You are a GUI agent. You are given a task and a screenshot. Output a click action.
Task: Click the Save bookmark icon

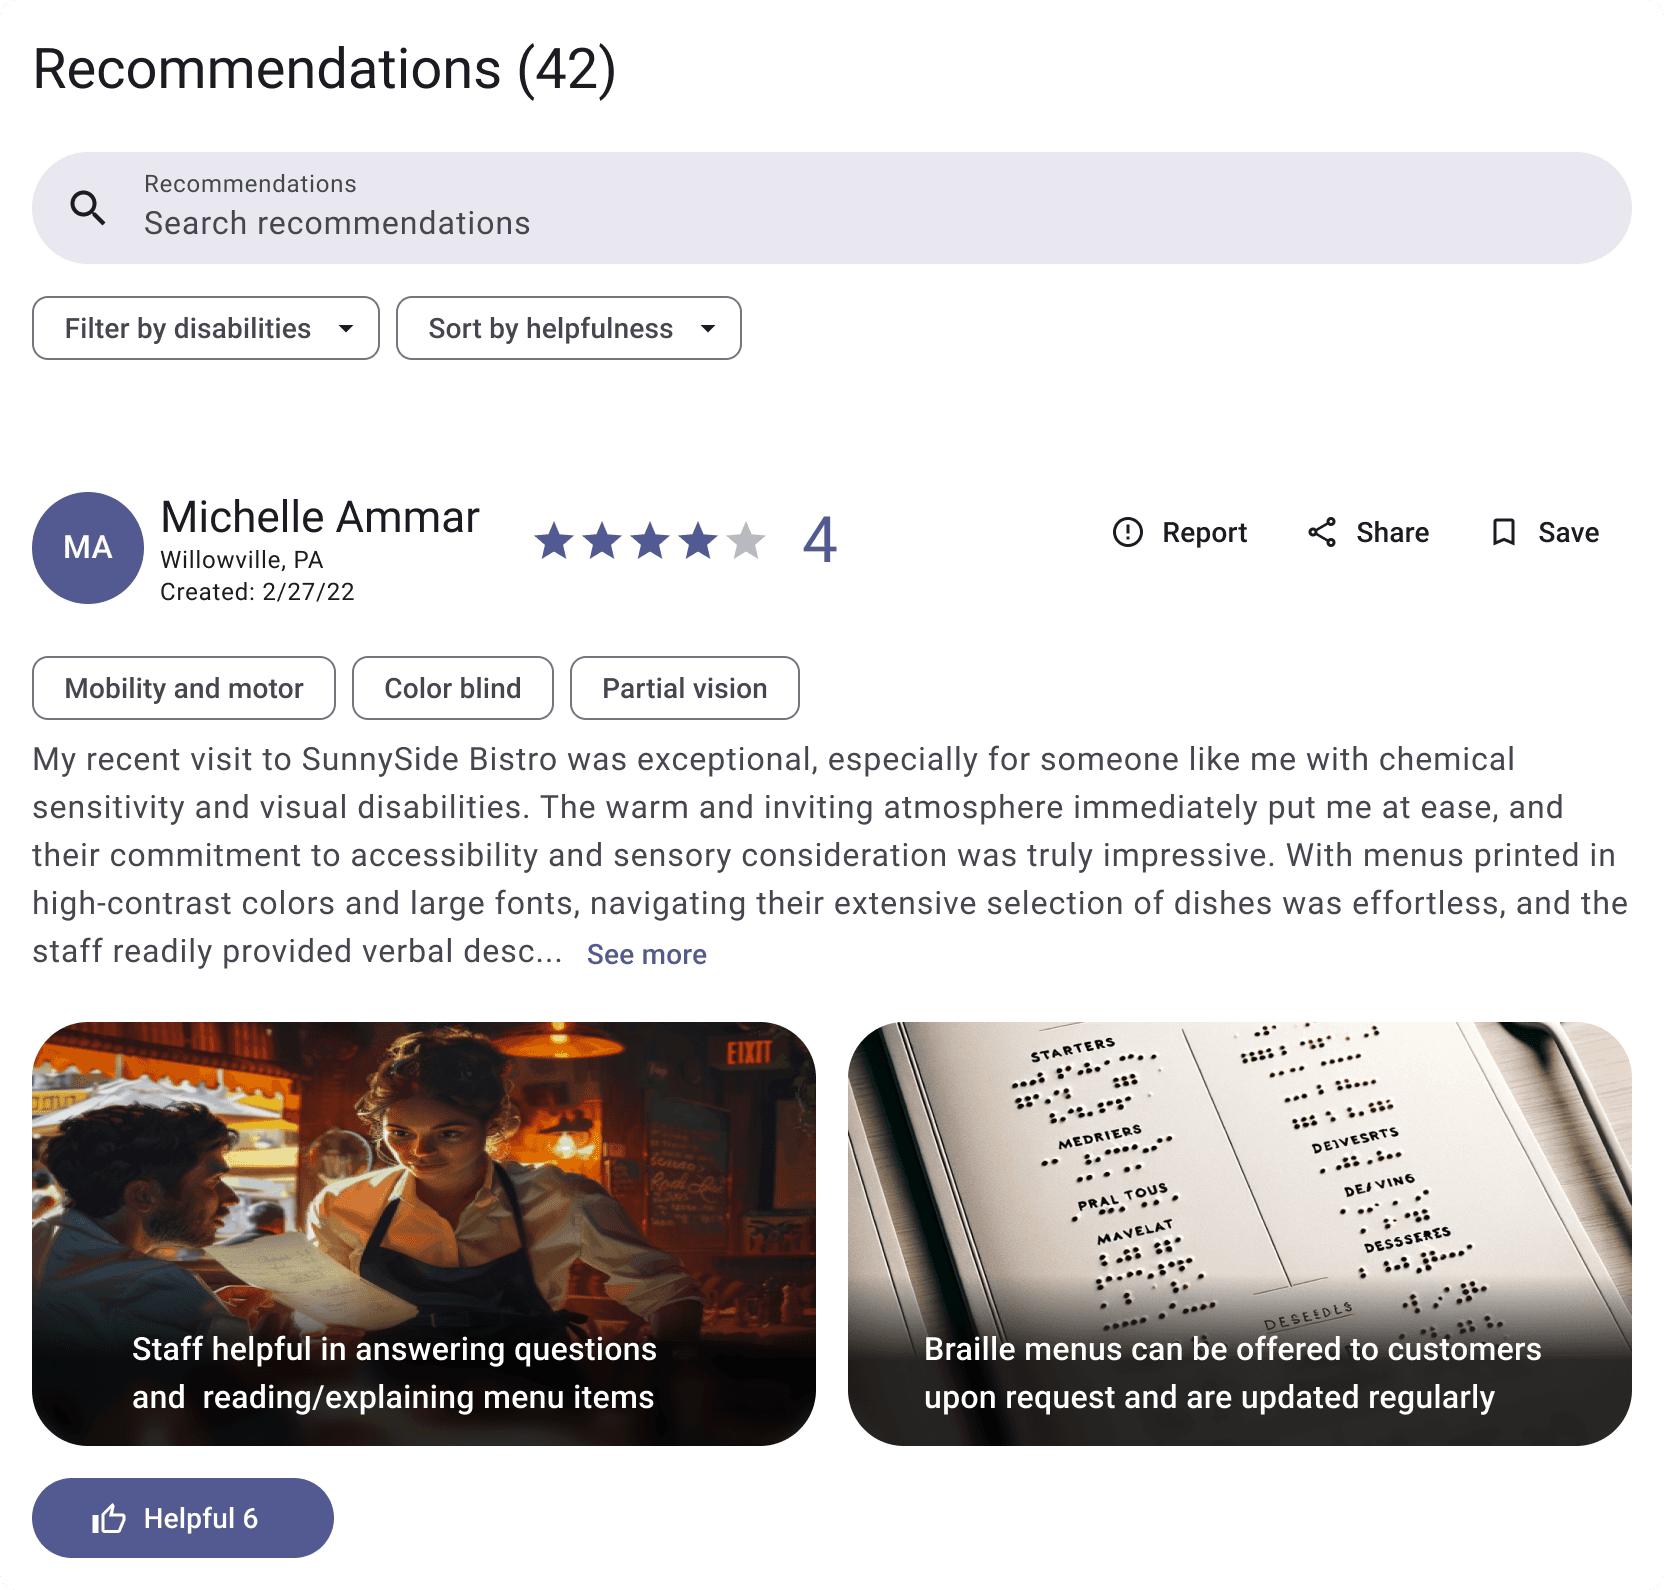tap(1503, 532)
